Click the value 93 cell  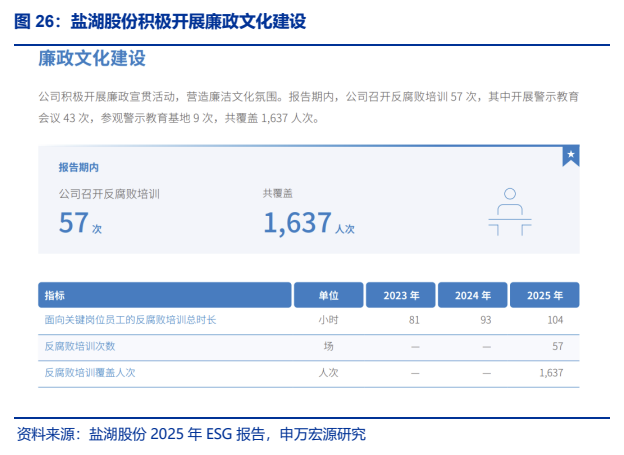click(486, 320)
